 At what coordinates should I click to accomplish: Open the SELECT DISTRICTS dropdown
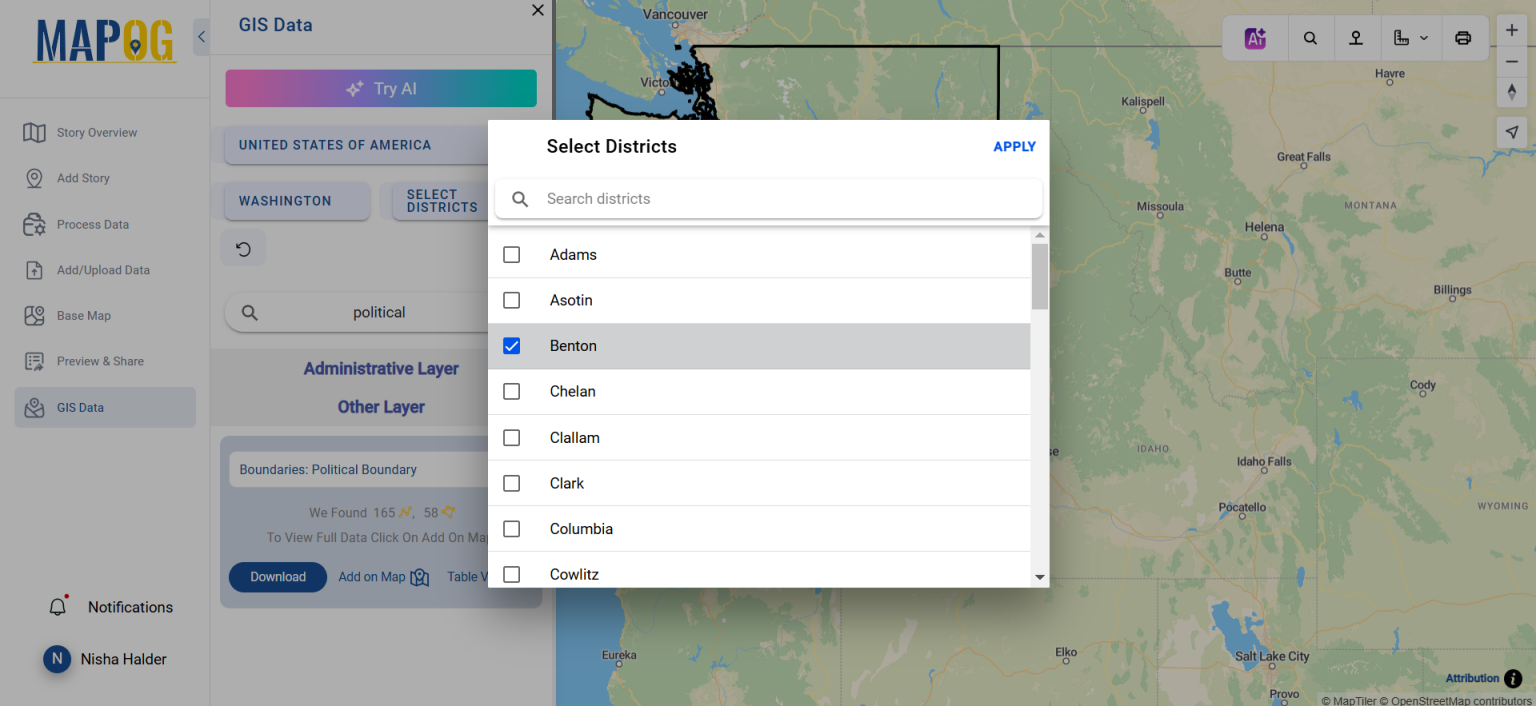(x=441, y=200)
